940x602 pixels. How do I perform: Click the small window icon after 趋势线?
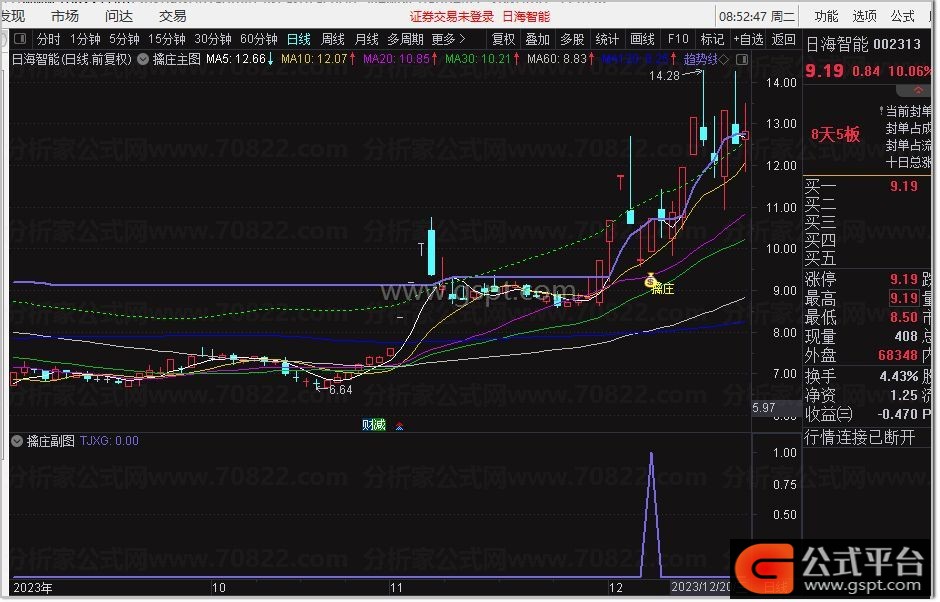(x=743, y=59)
